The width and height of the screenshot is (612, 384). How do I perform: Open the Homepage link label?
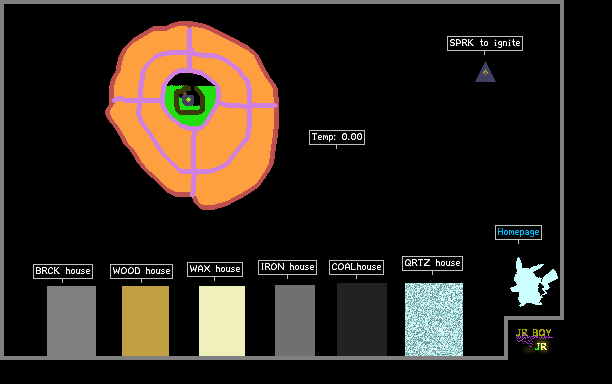pos(518,232)
